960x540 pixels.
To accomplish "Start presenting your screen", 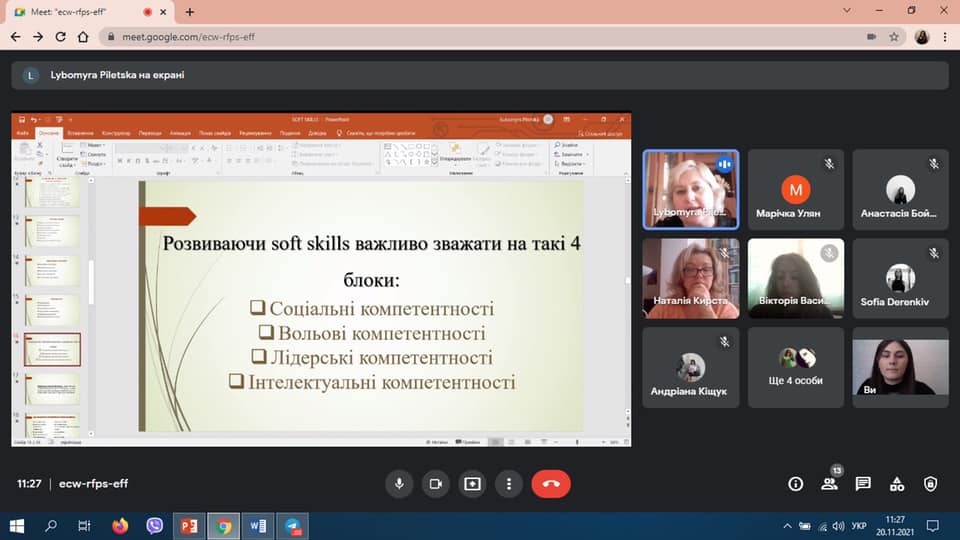I will [x=472, y=484].
